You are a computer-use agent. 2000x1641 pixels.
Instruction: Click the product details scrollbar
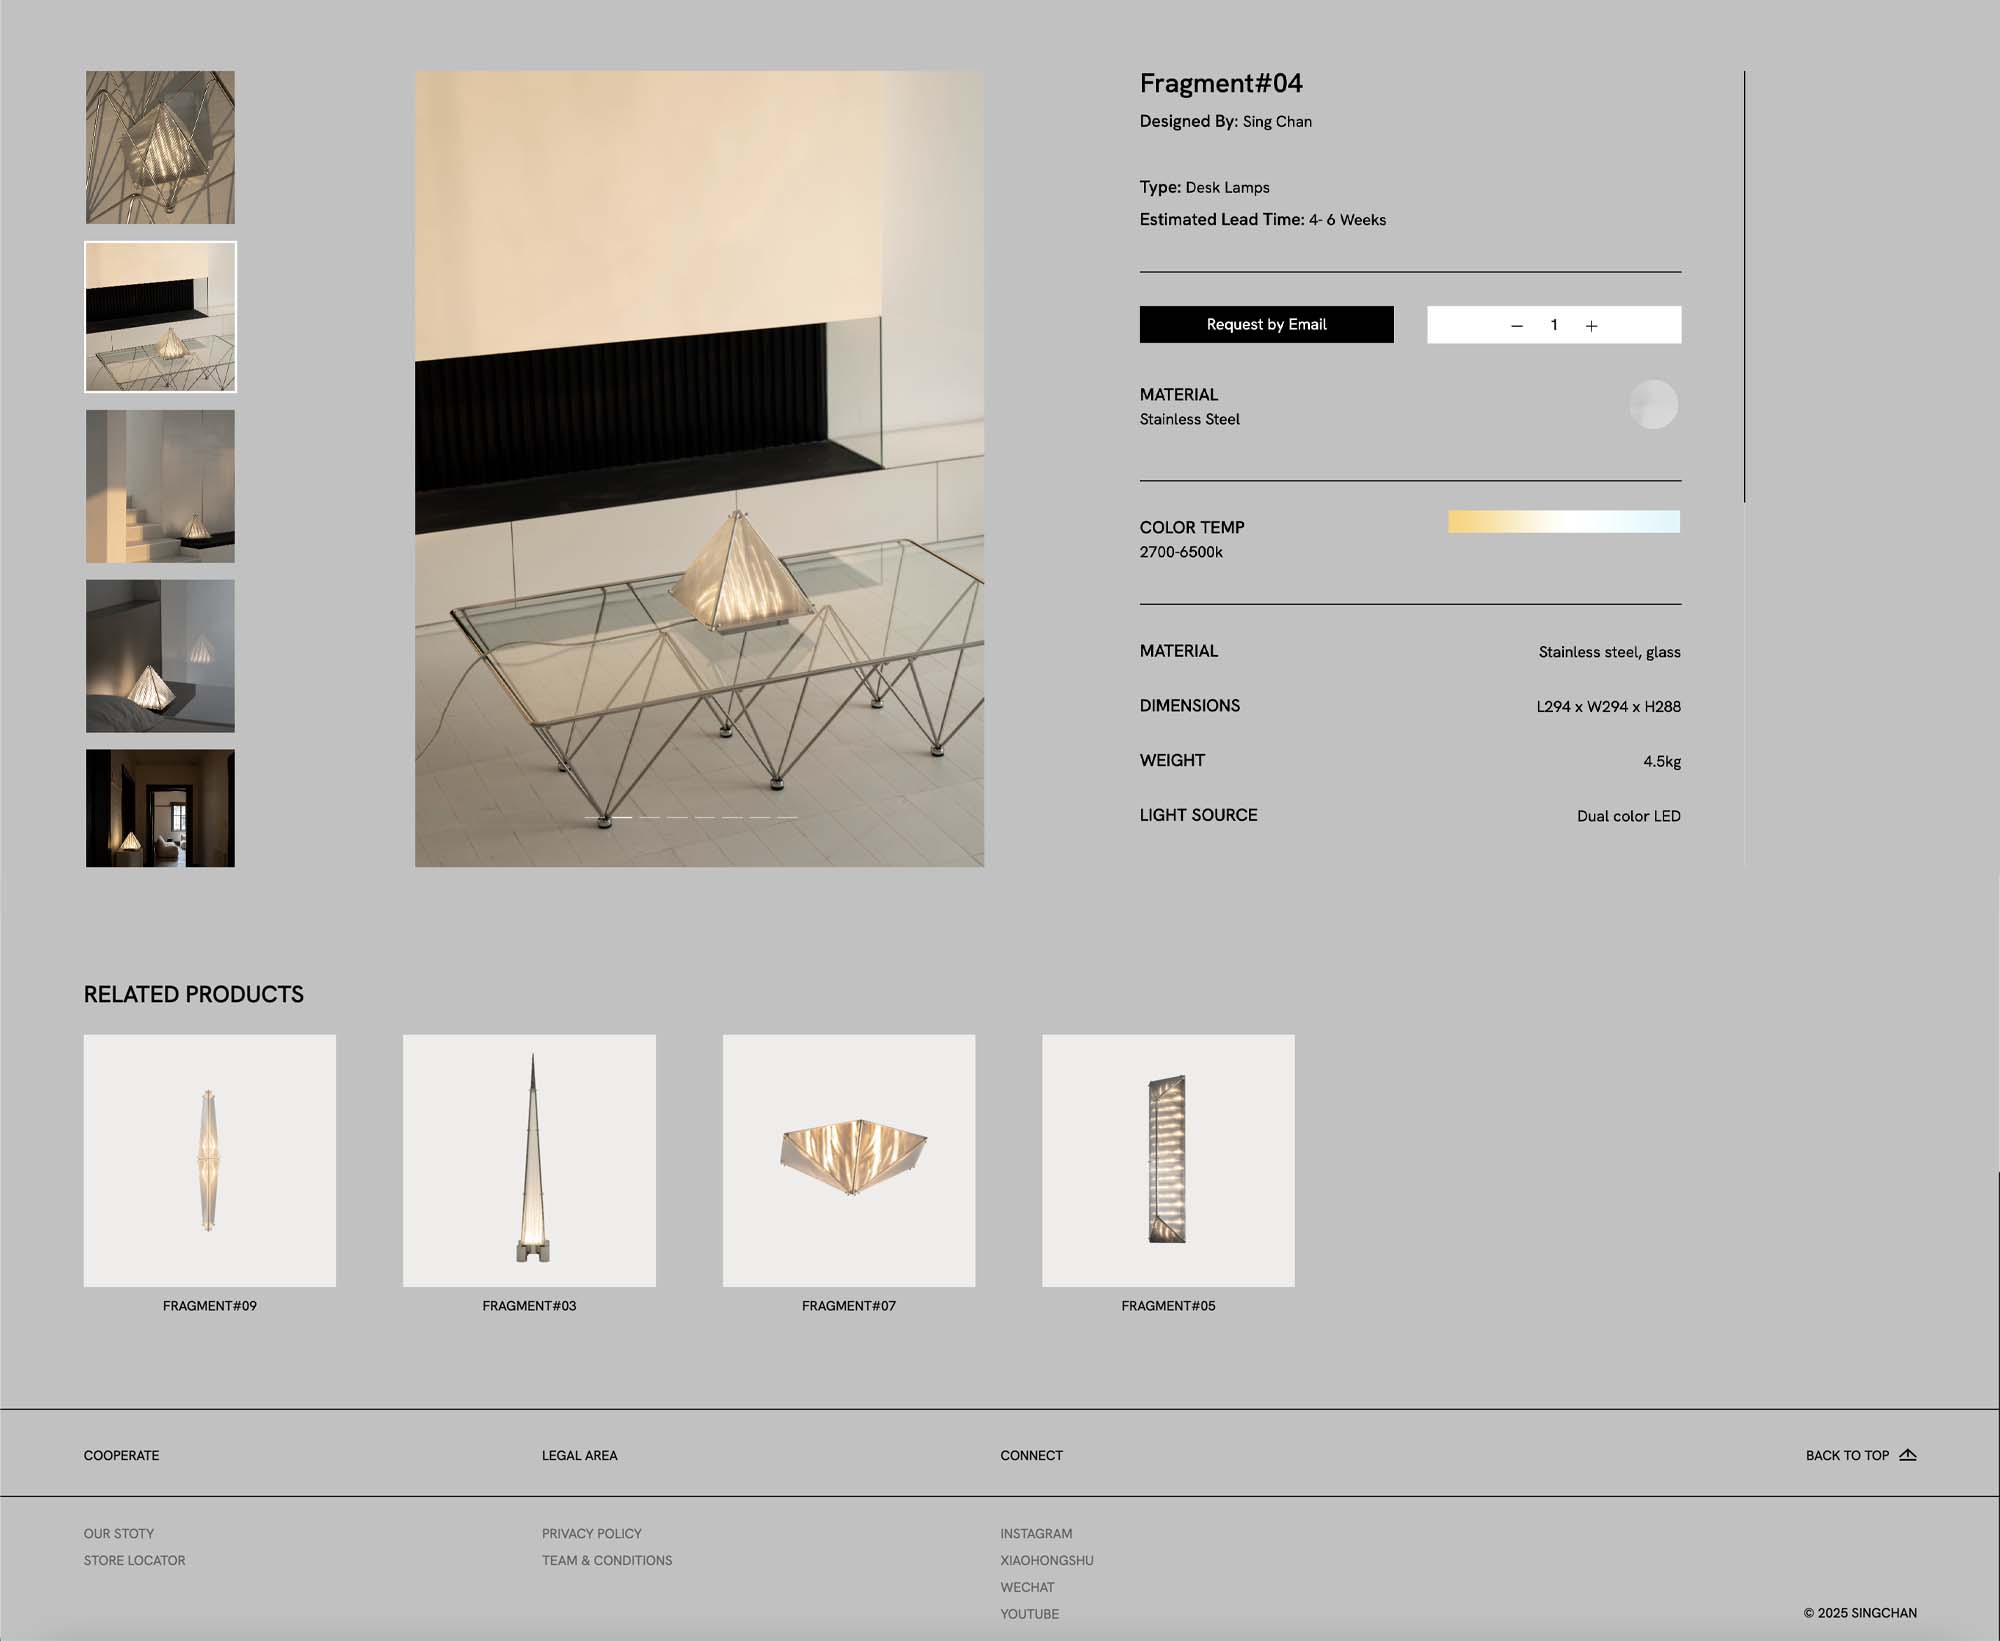(1744, 286)
